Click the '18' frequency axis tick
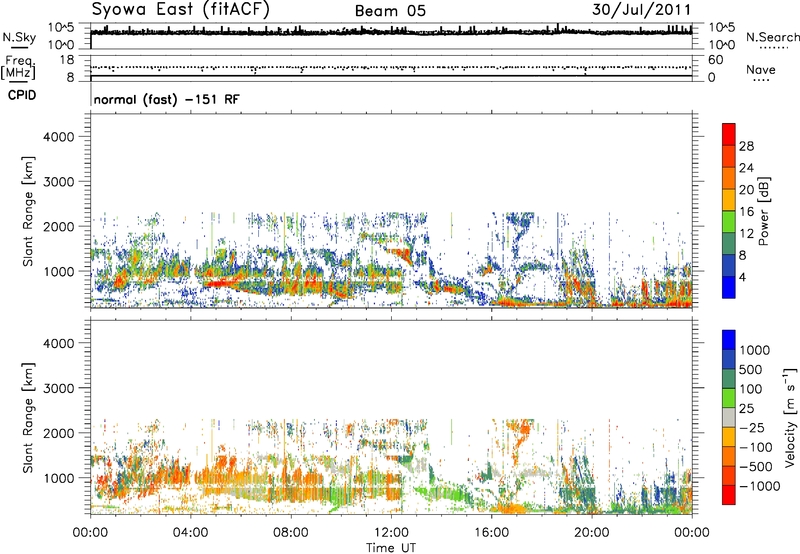The width and height of the screenshot is (800, 554). pyautogui.click(x=66, y=60)
